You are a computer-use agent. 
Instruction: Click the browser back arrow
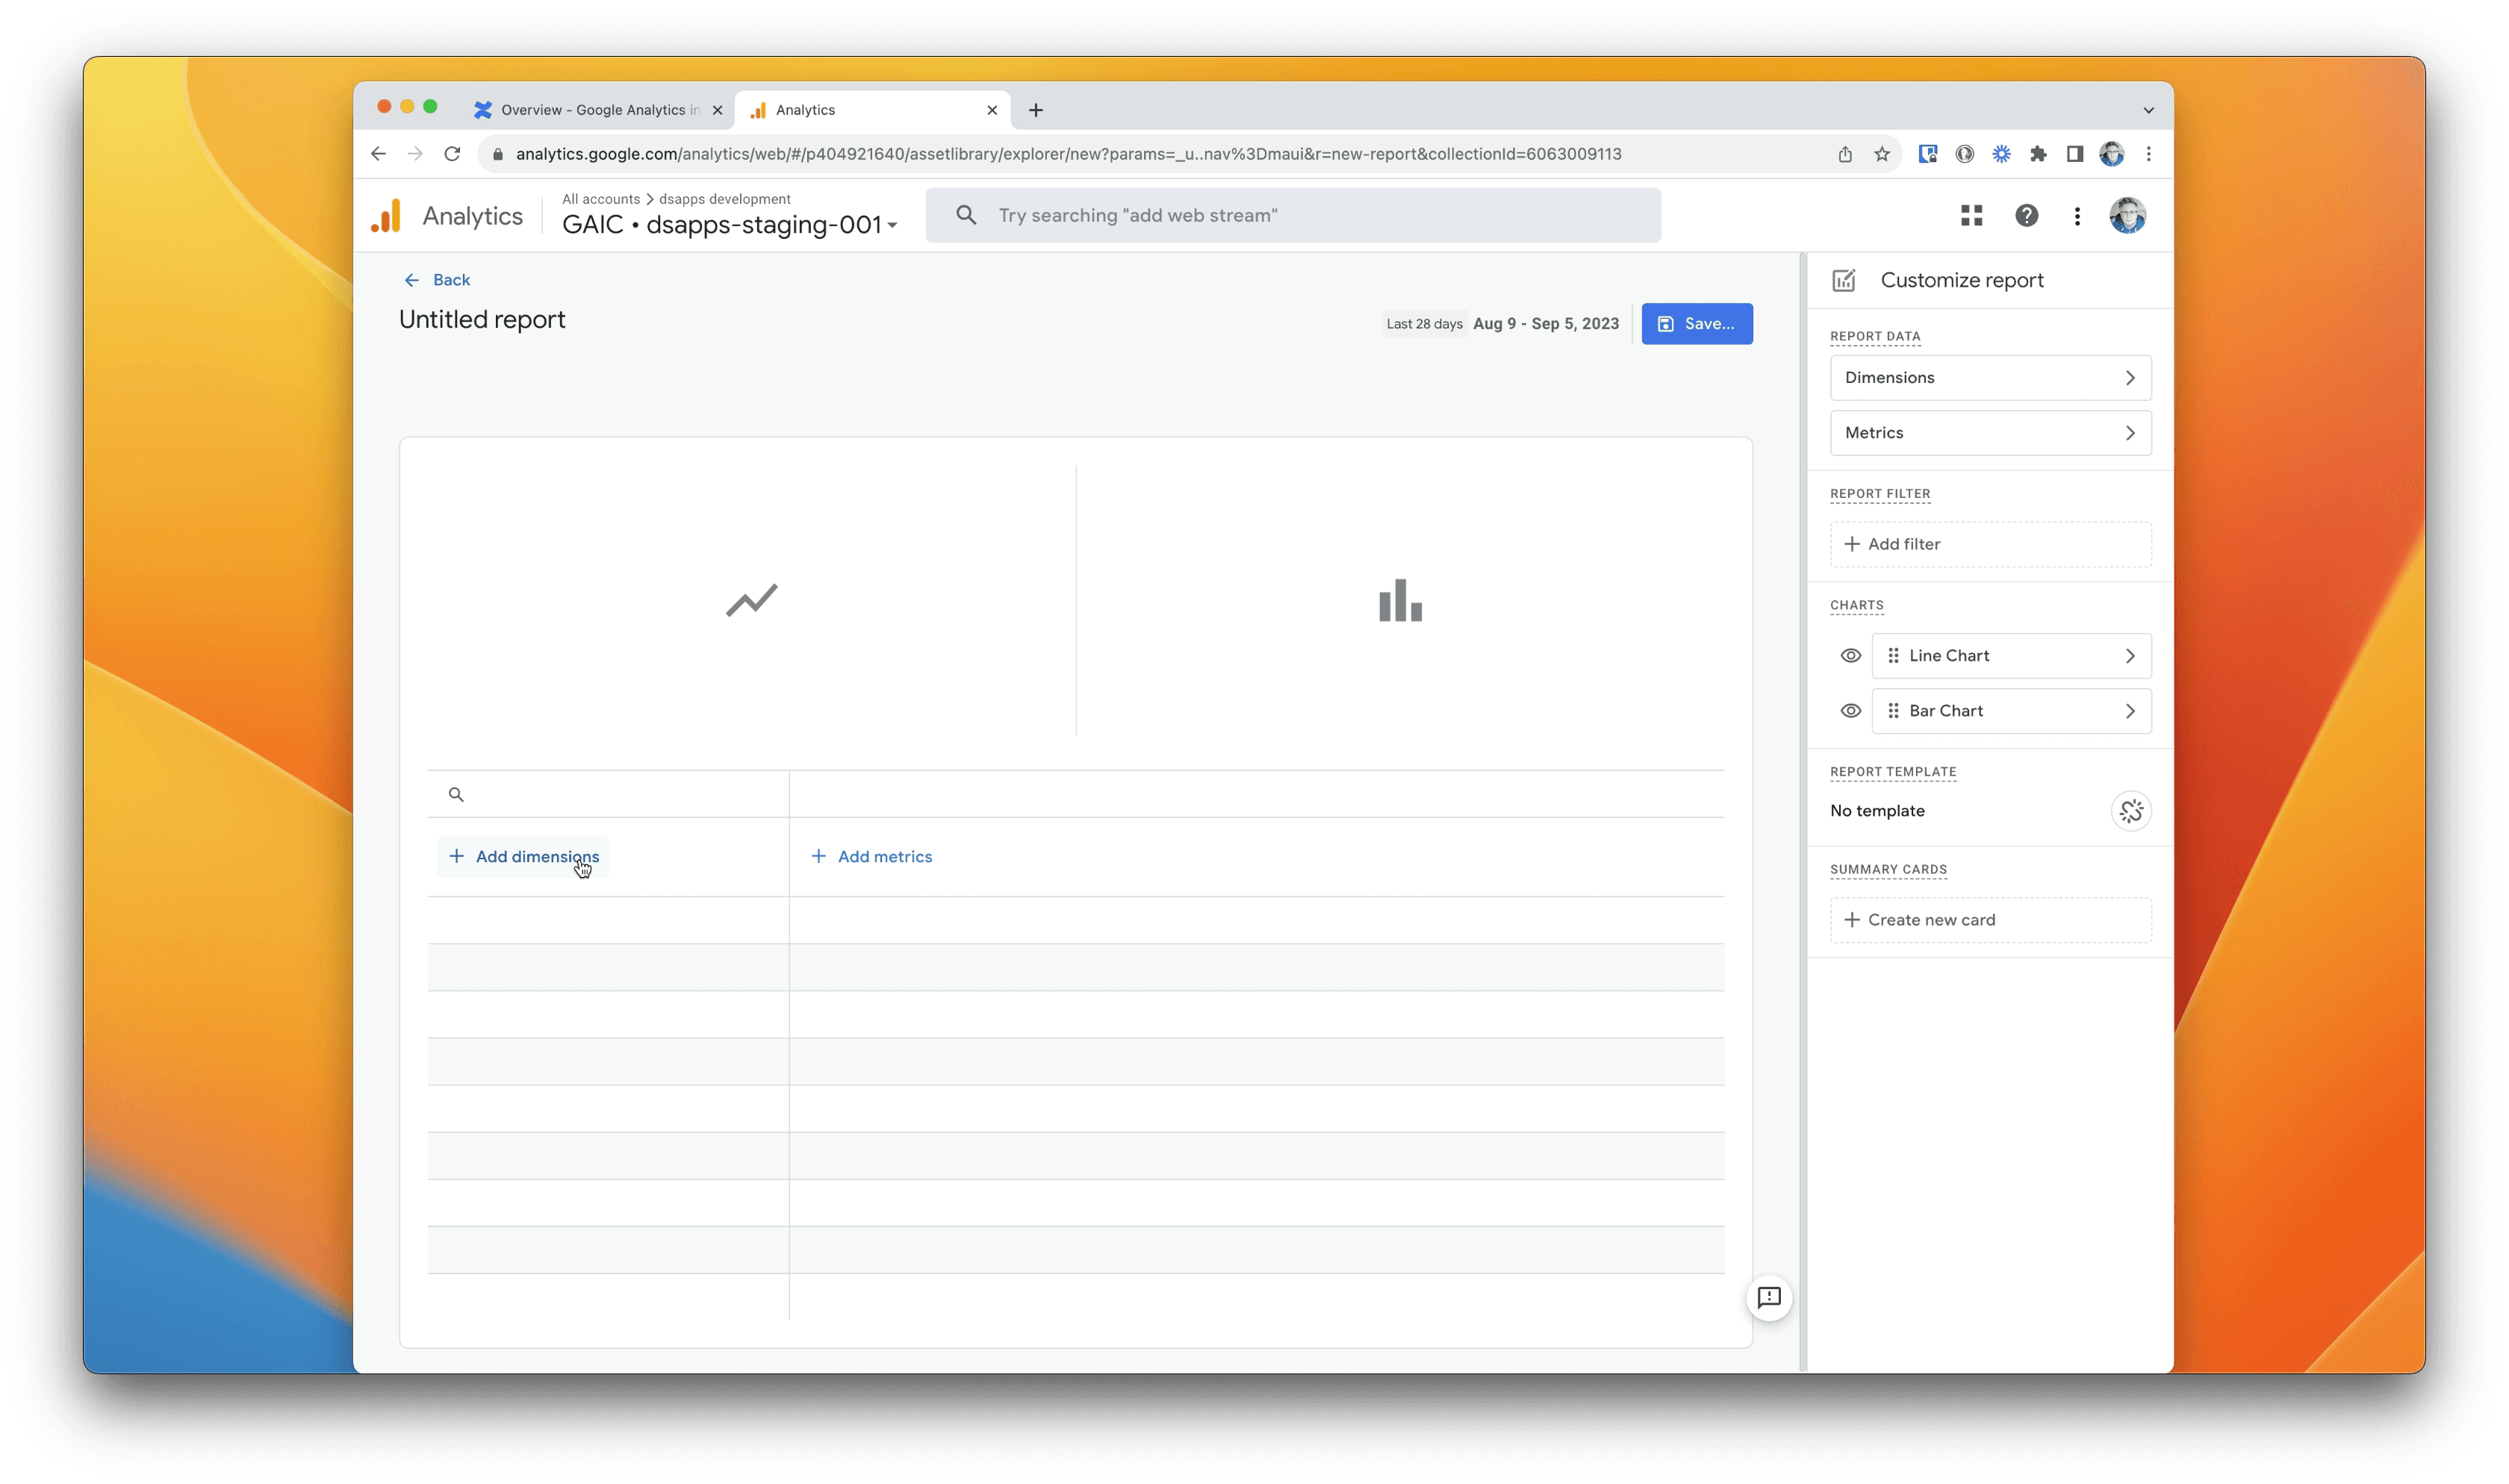click(x=378, y=153)
